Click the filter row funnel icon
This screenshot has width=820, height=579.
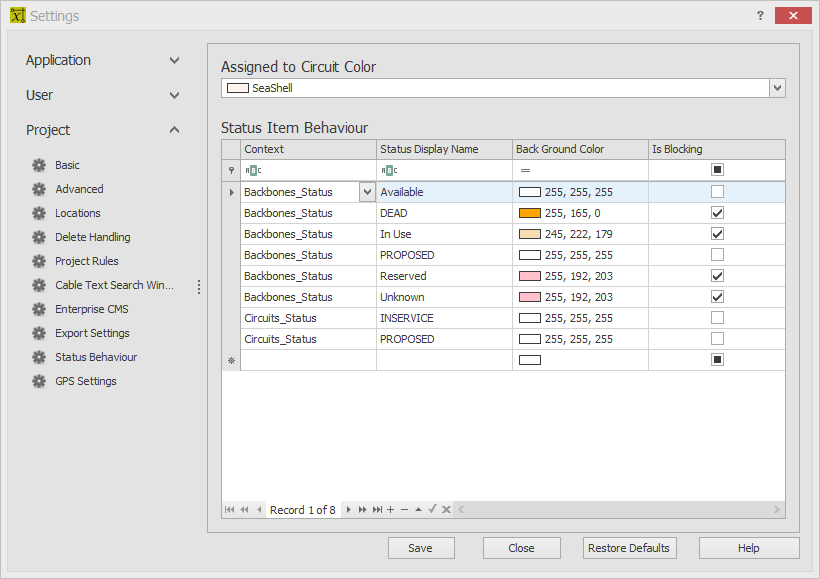tap(231, 171)
